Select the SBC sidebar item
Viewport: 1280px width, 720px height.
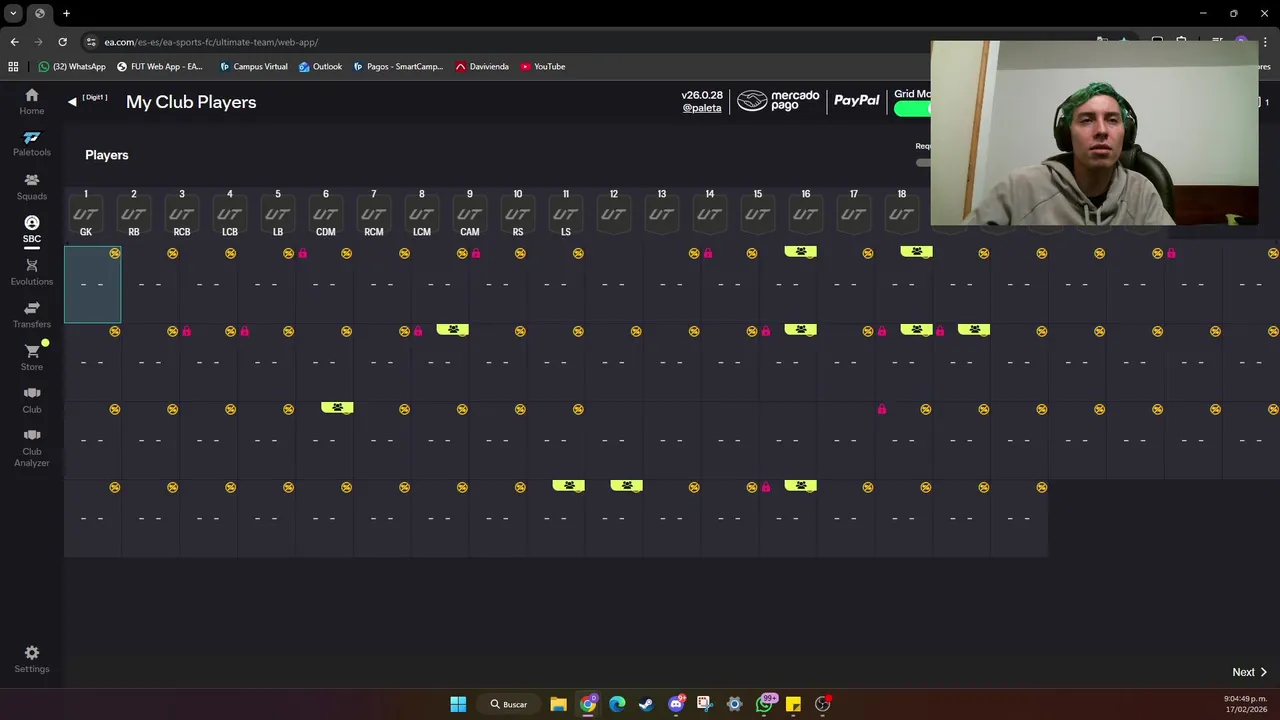pos(32,230)
